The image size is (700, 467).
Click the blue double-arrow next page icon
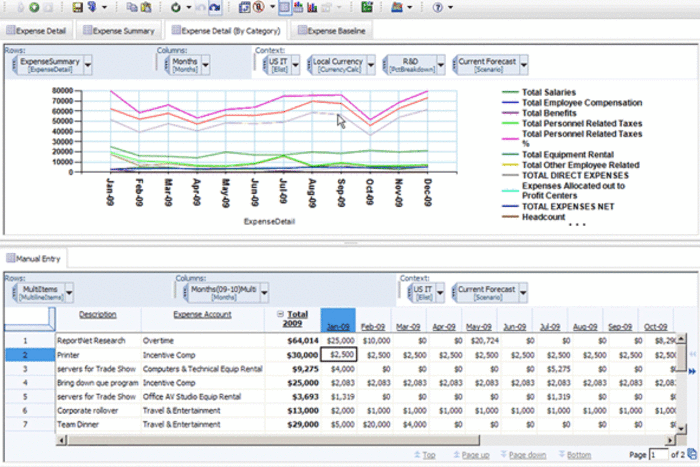(692, 371)
